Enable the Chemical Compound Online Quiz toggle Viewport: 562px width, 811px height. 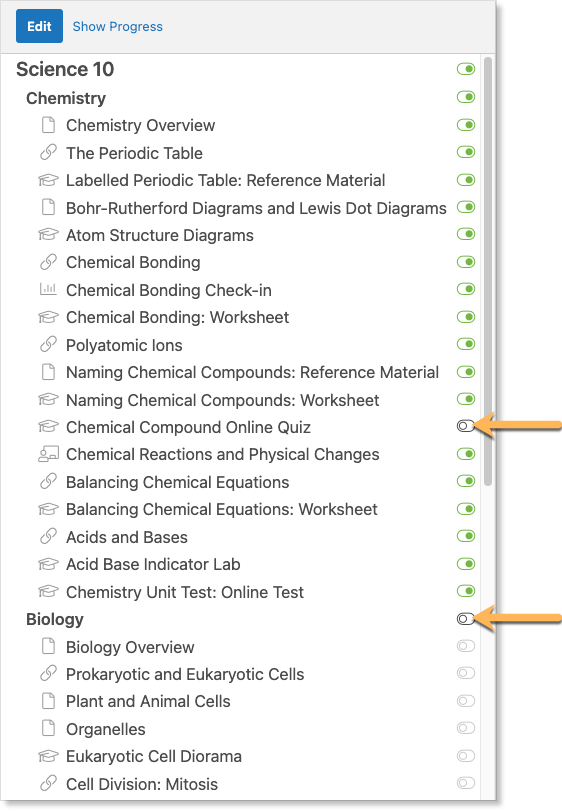(x=466, y=426)
